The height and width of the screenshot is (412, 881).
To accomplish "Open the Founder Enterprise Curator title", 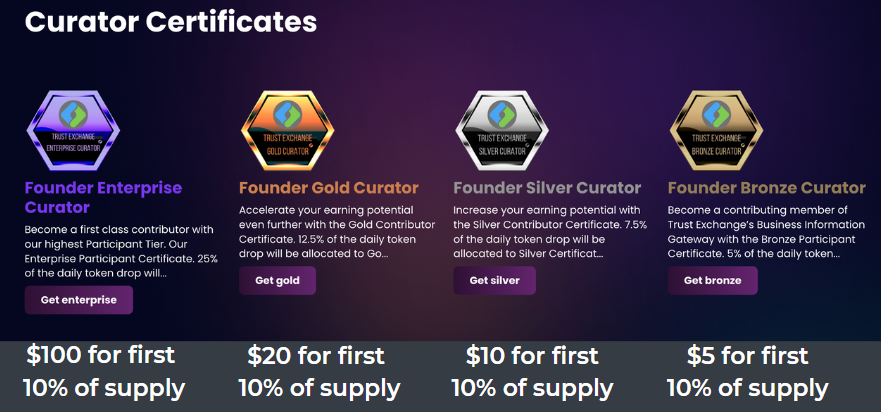I will click(x=103, y=197).
